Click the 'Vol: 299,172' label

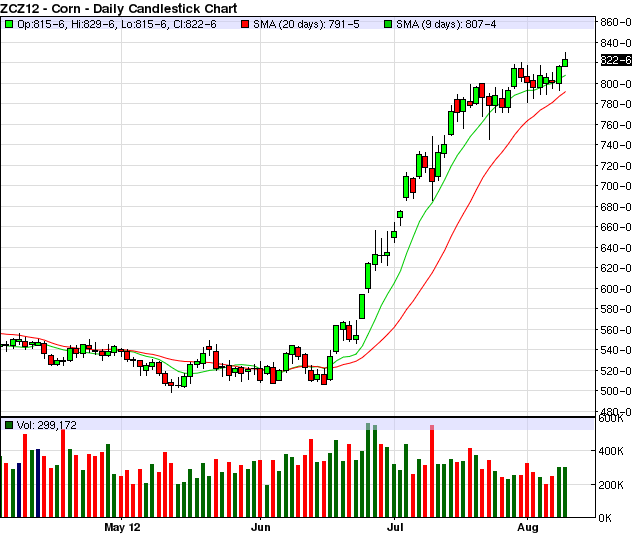47,425
